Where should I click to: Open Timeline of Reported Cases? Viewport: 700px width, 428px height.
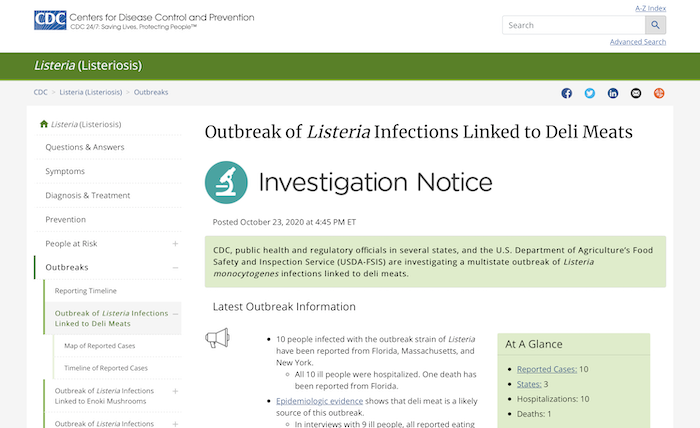tap(106, 368)
